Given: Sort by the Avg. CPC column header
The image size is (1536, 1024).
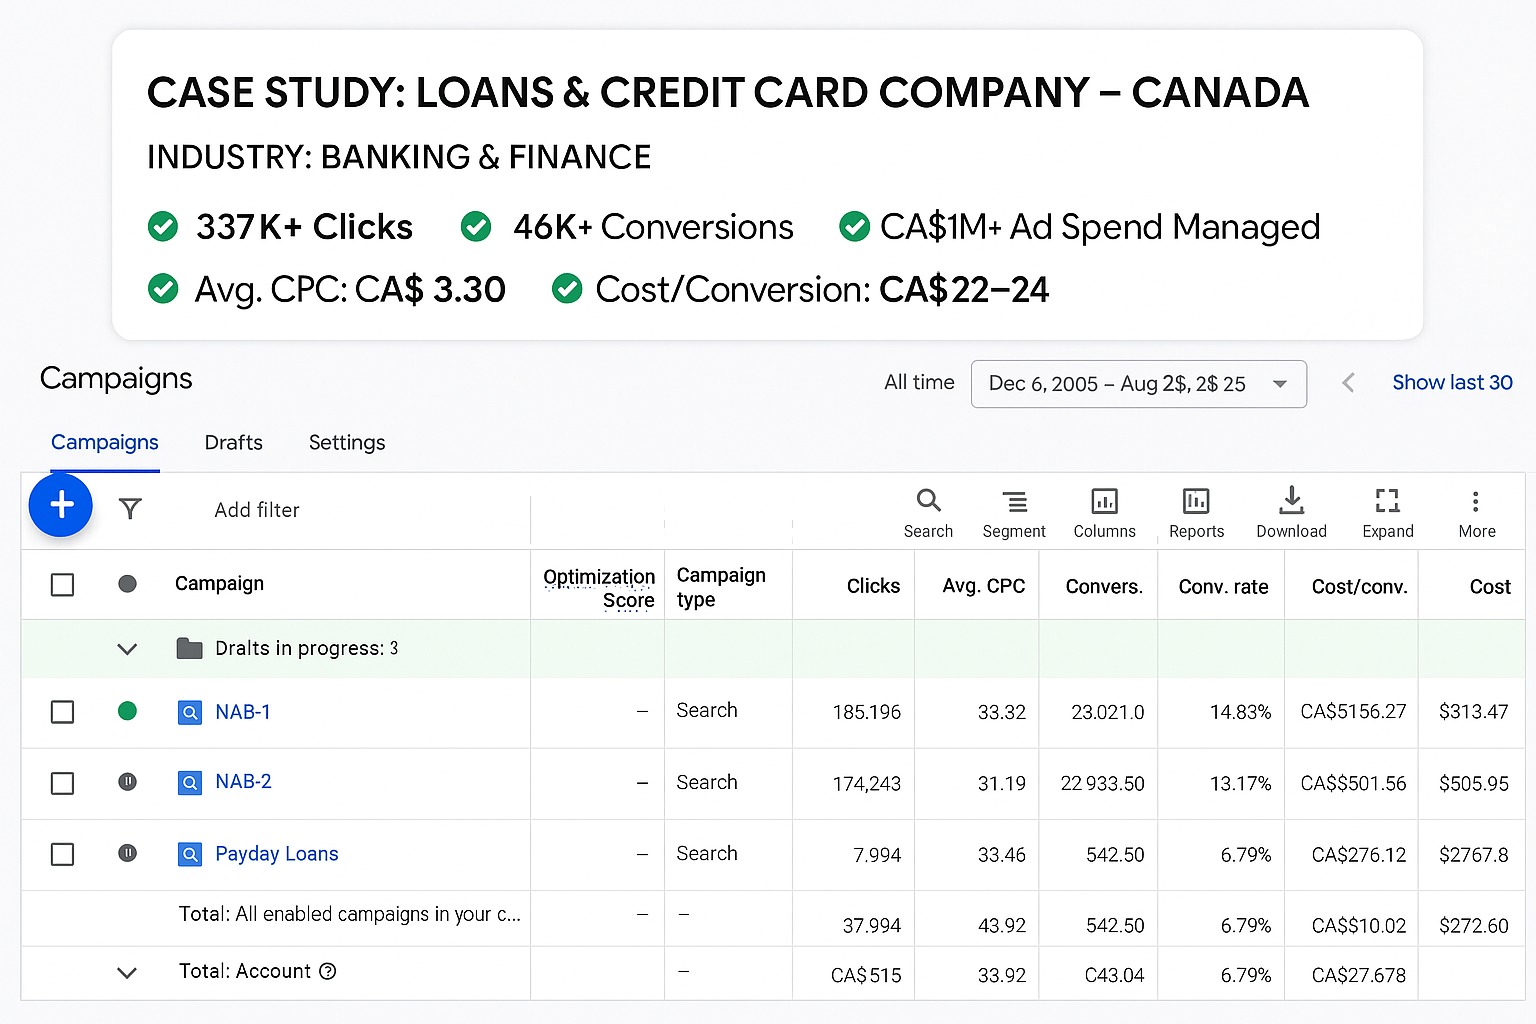Looking at the screenshot, I should [984, 586].
